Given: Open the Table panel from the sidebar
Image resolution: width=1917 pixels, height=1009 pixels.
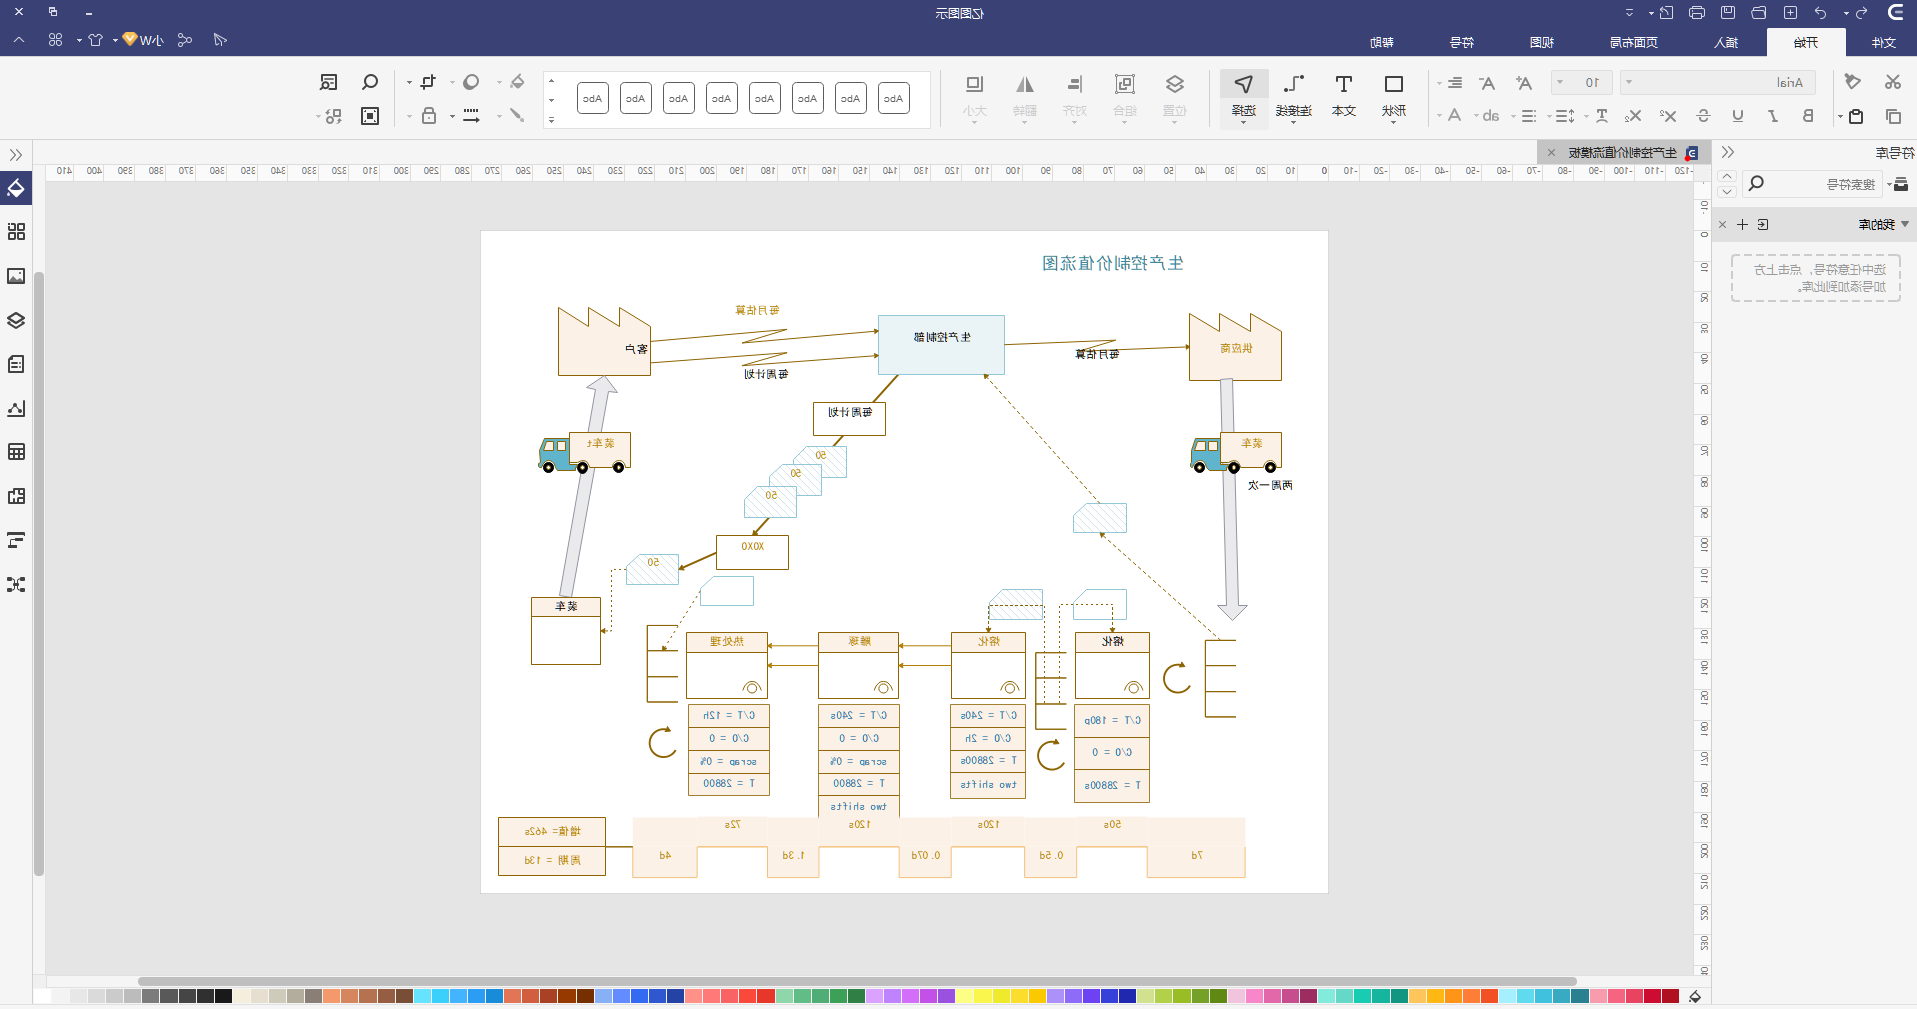Looking at the screenshot, I should 16,452.
